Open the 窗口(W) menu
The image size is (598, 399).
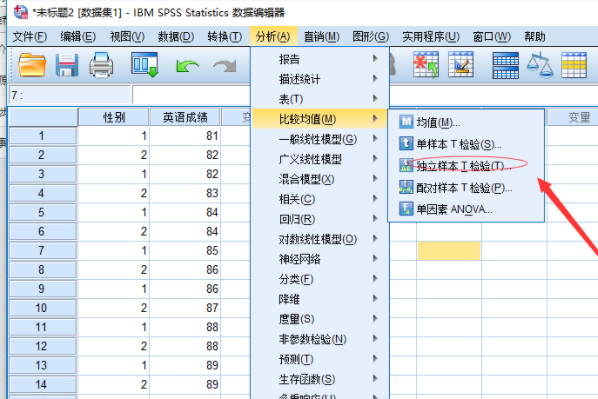click(x=492, y=37)
